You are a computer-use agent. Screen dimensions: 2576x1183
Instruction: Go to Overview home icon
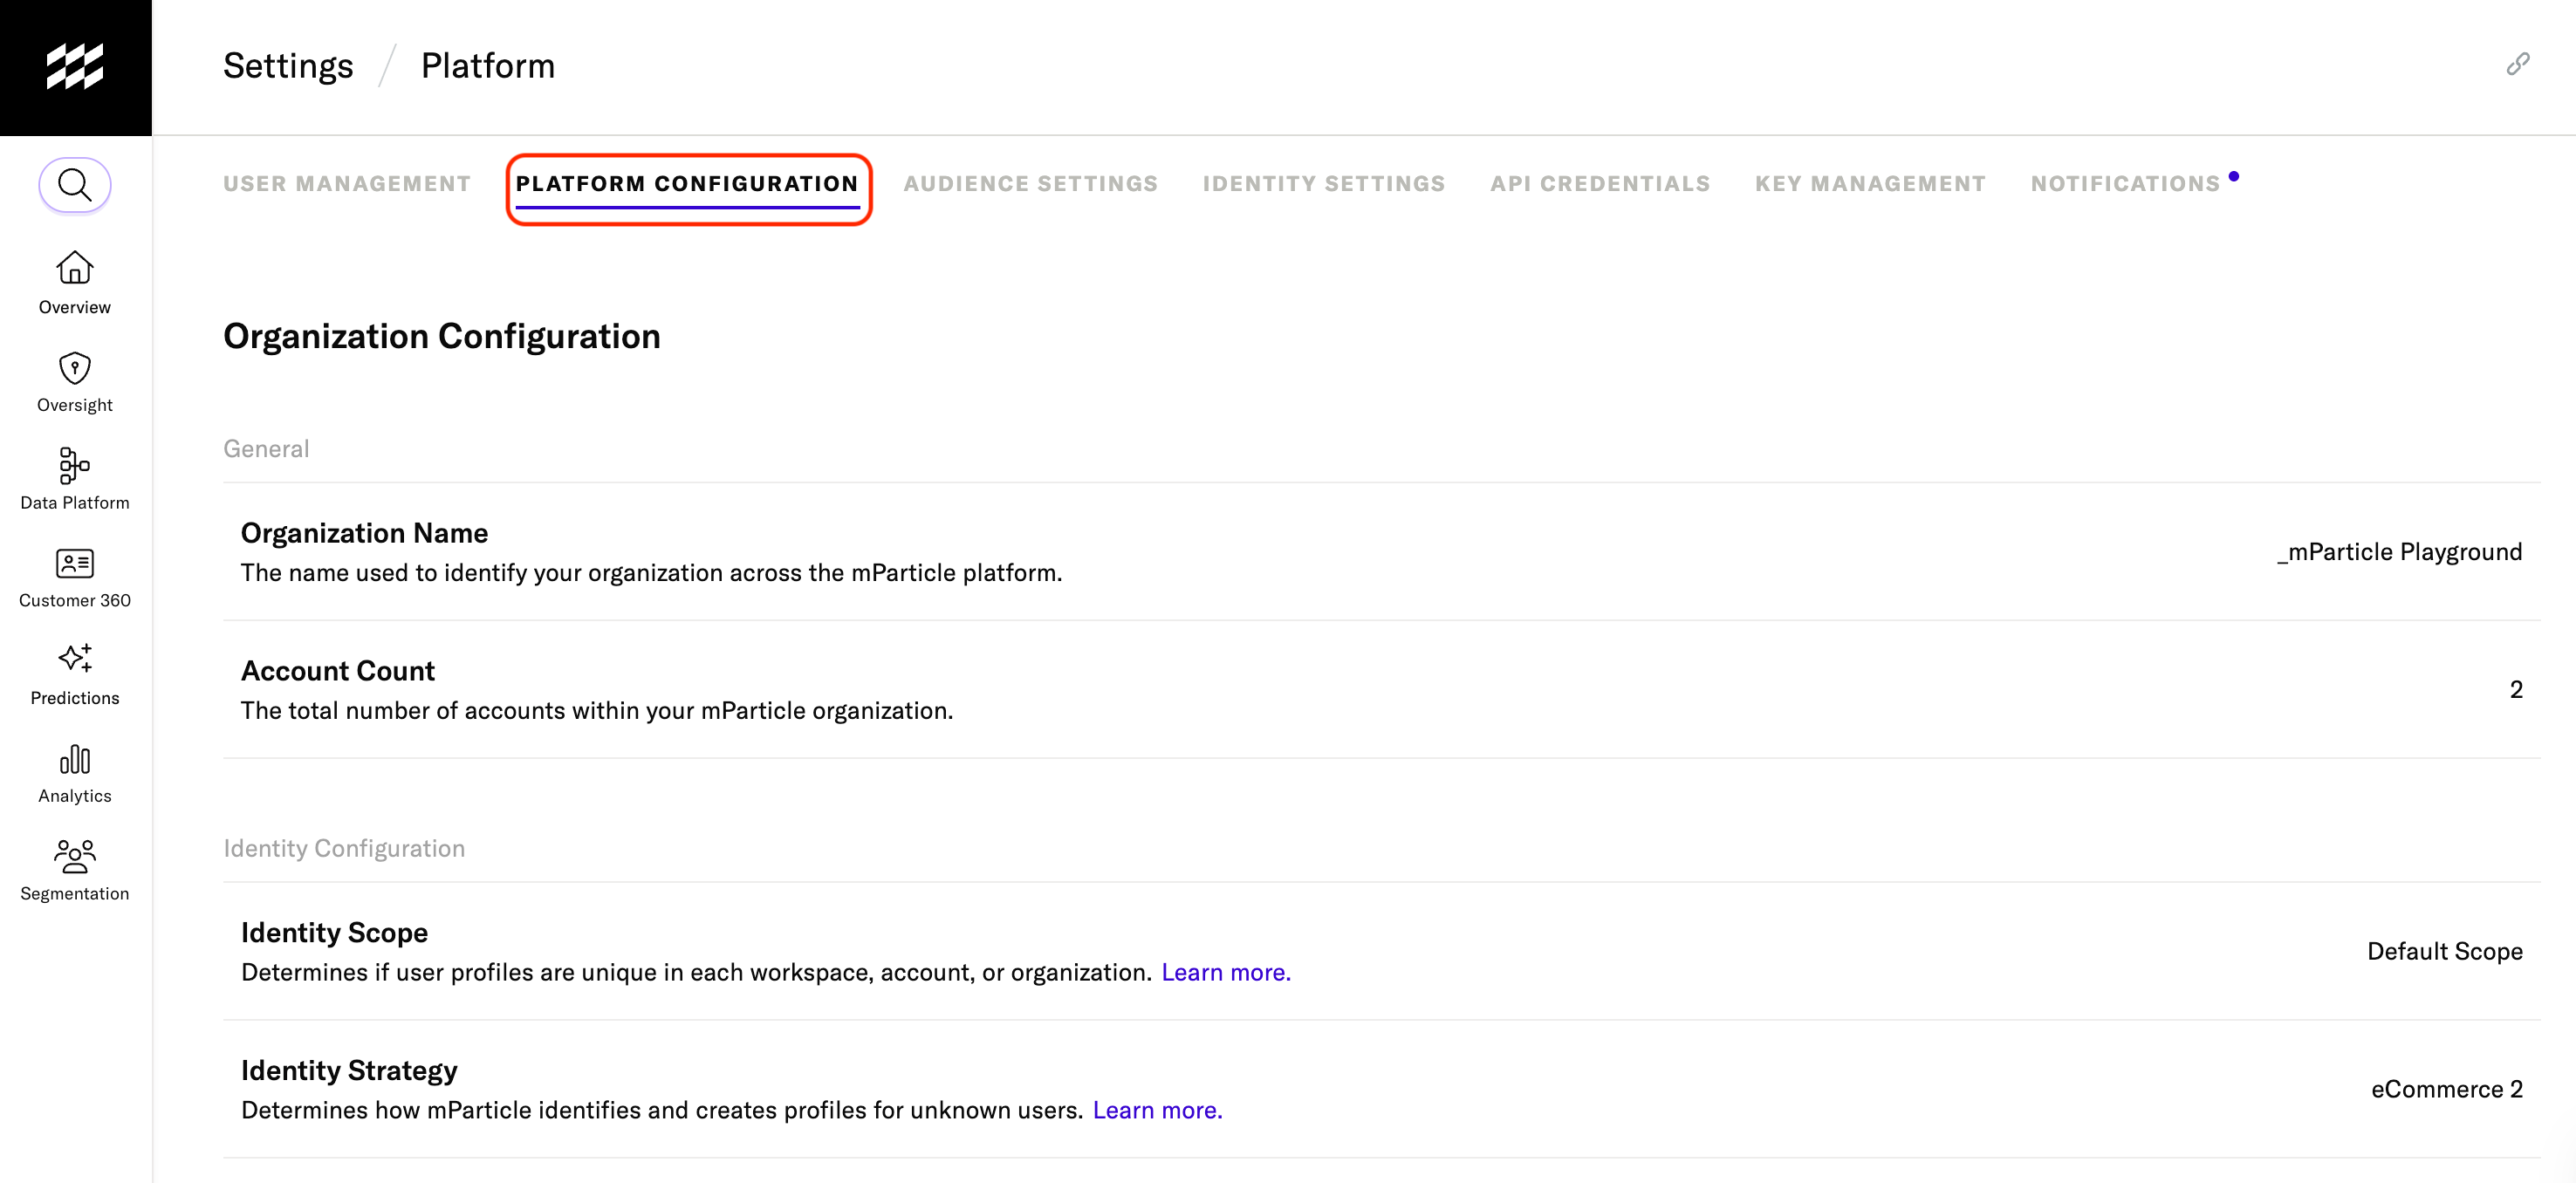coord(75,267)
